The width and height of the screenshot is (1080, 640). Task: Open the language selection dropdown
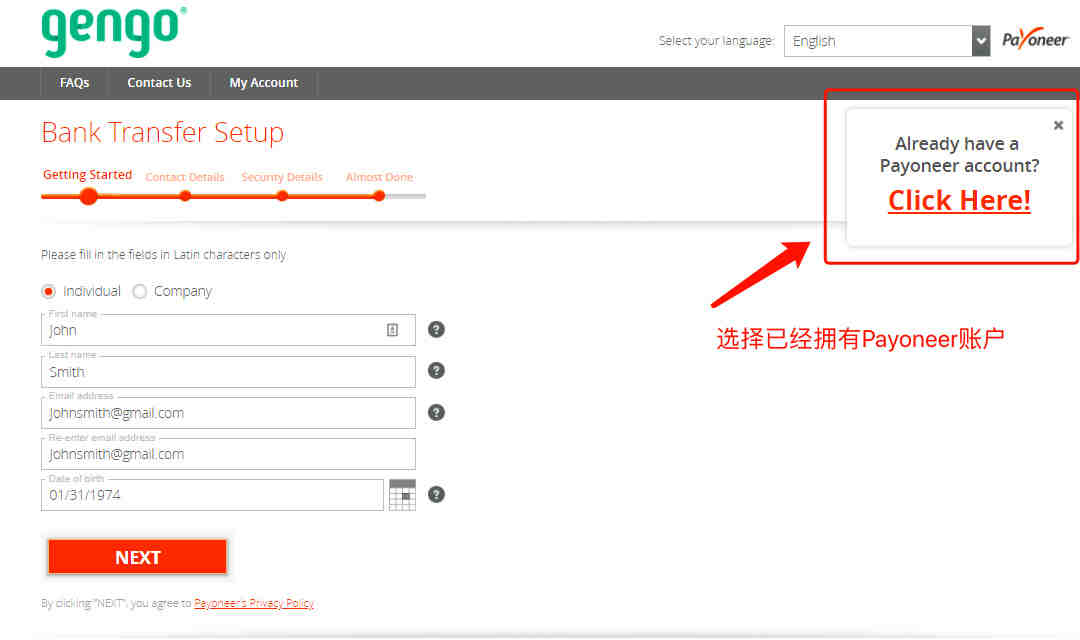tap(886, 41)
